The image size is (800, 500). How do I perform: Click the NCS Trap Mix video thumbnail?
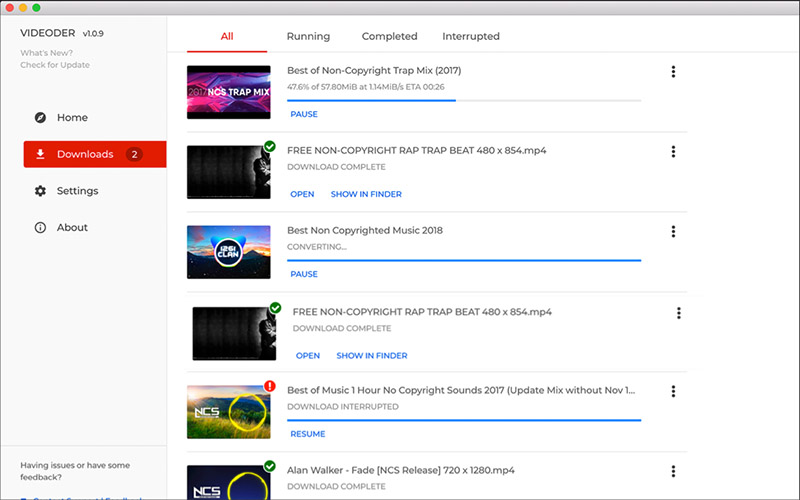click(228, 92)
